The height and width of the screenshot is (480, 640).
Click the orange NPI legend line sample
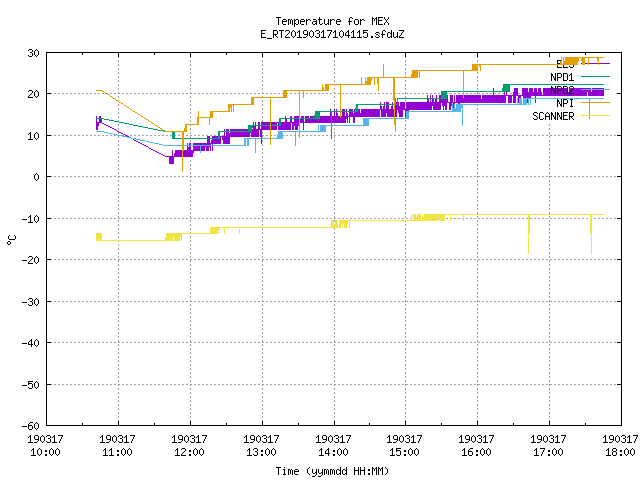pos(595,102)
